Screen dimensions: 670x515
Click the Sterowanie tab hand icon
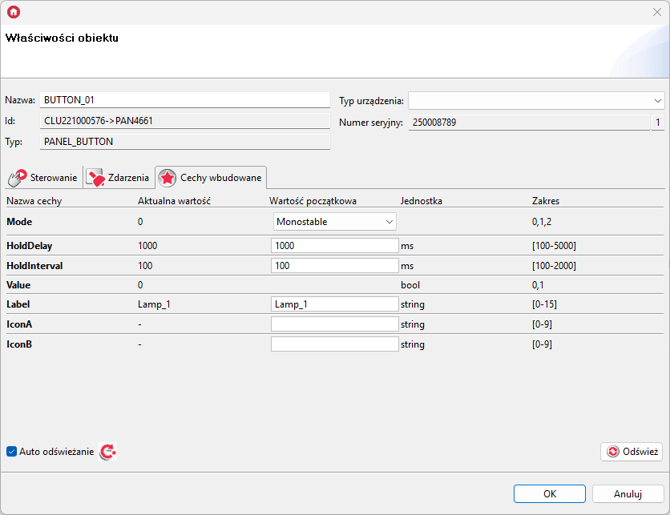(17, 178)
